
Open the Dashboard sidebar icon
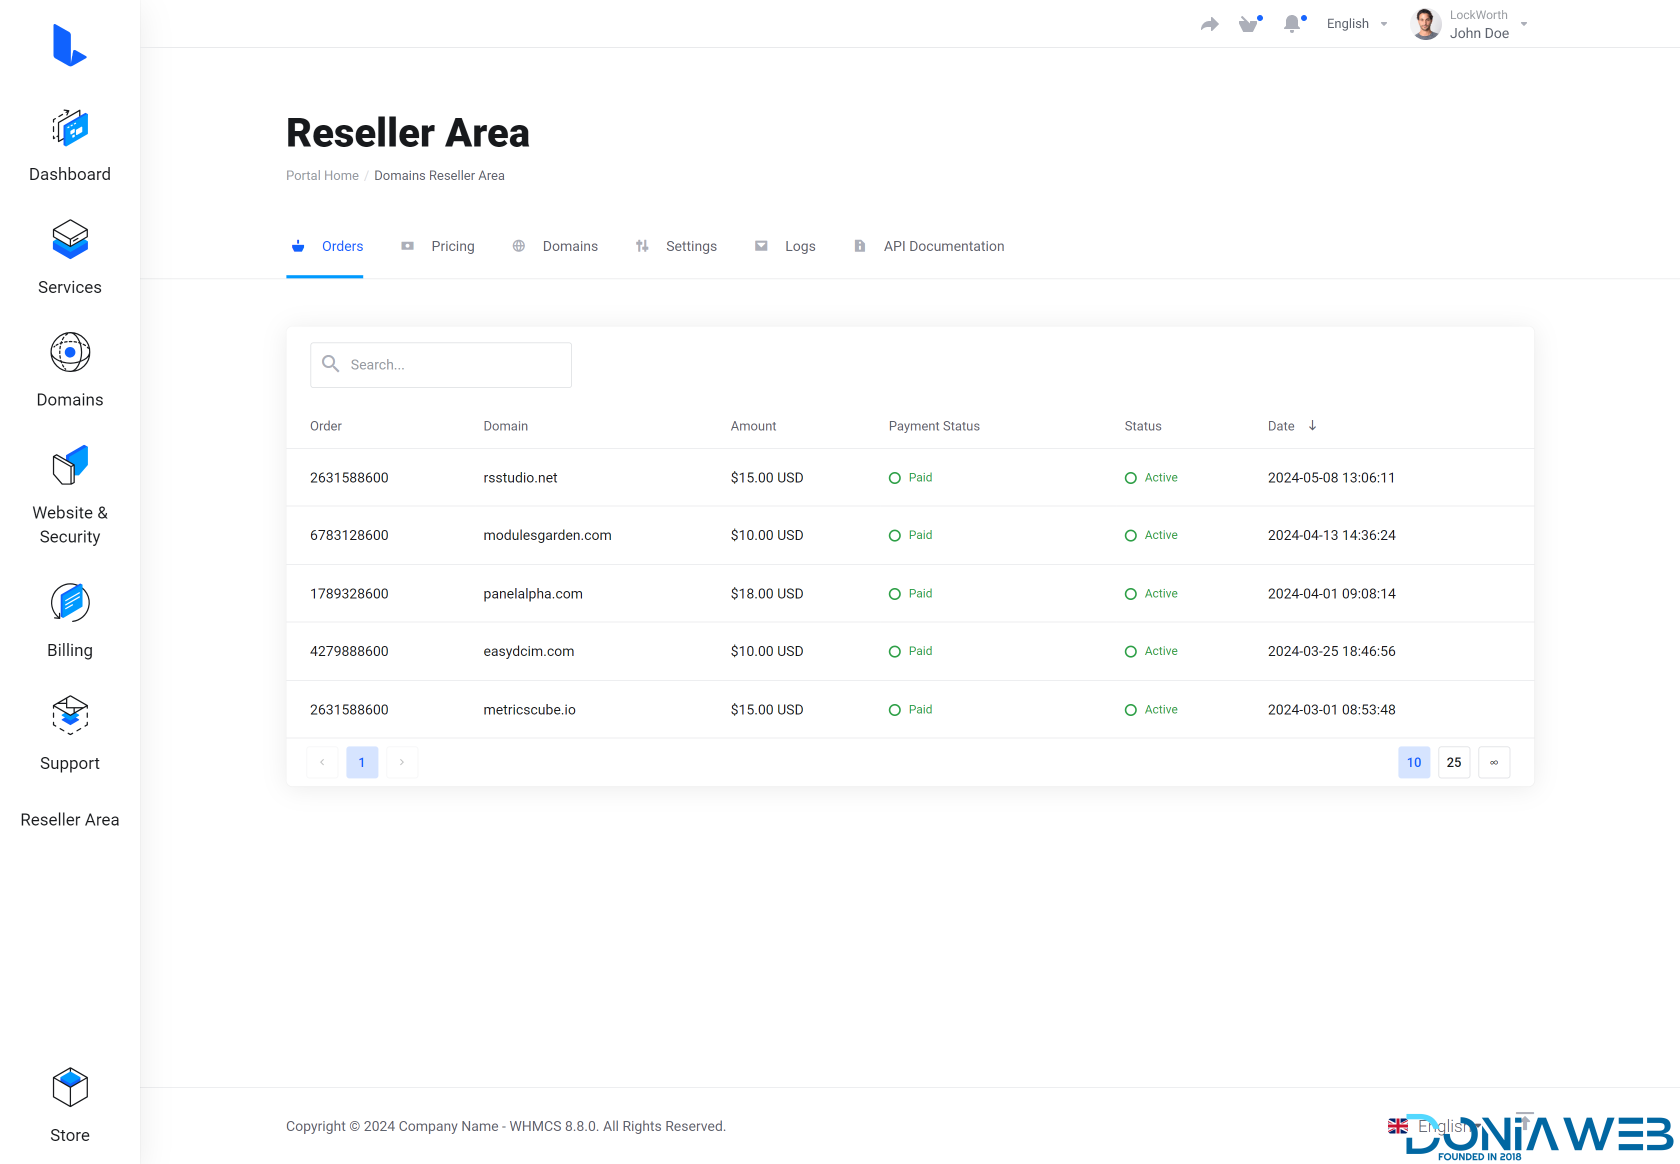[x=70, y=128]
